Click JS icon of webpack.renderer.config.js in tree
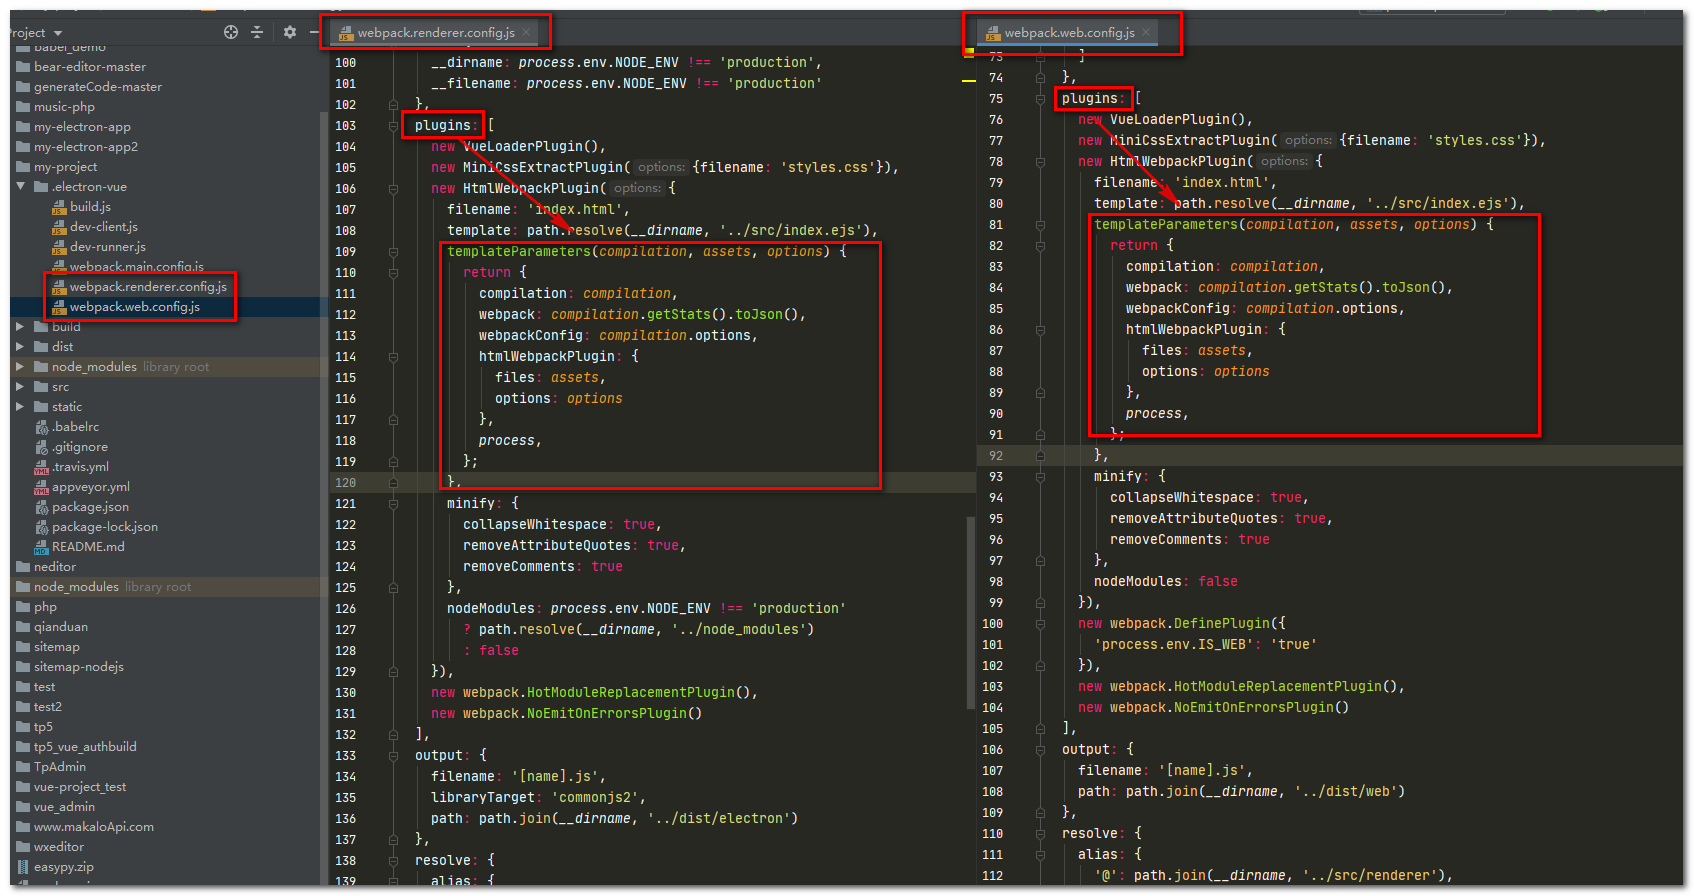1694x896 pixels. (59, 287)
